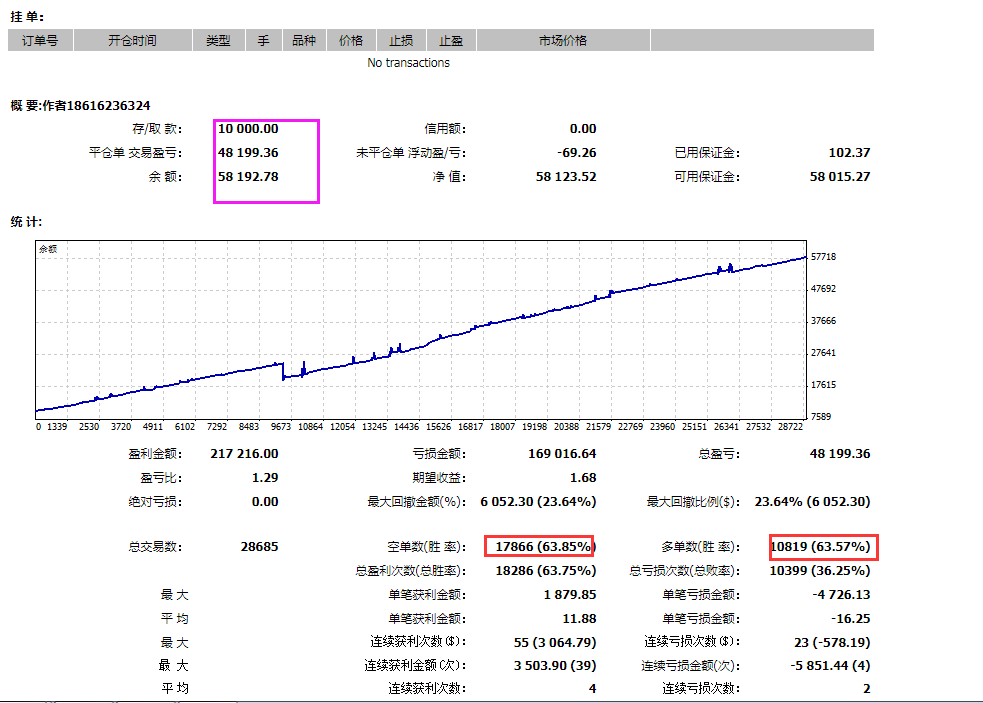Click the 手 column header

[264, 40]
